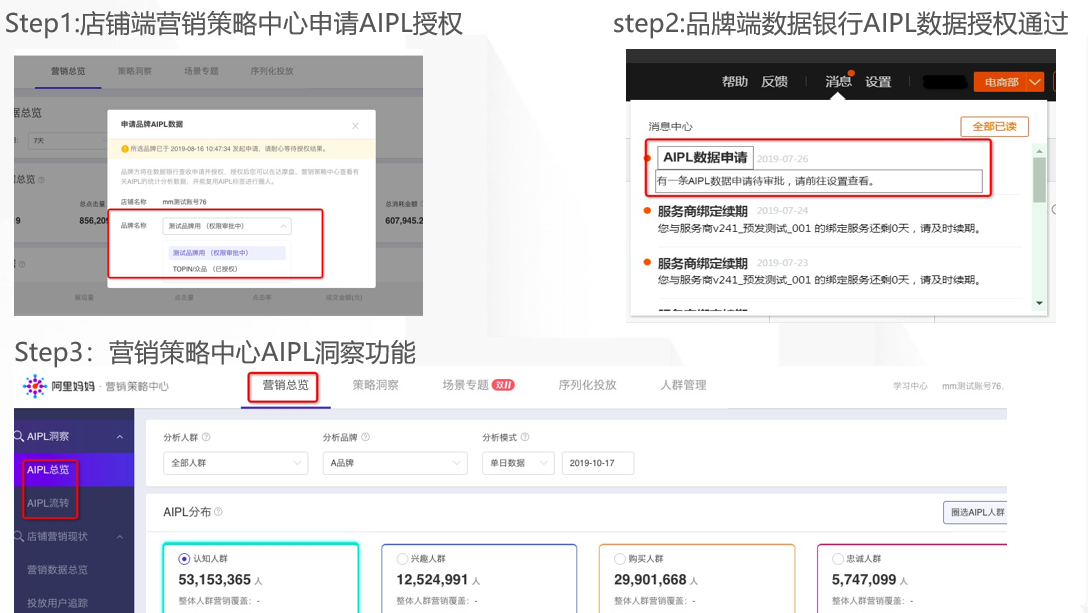The image size is (1088, 613).
Task: Select 人群管理 tab
Action: (x=683, y=385)
